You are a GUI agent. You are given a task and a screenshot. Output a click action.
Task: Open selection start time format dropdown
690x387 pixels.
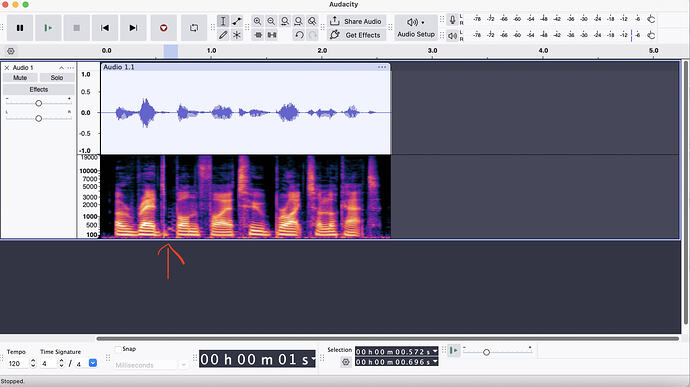pos(435,351)
